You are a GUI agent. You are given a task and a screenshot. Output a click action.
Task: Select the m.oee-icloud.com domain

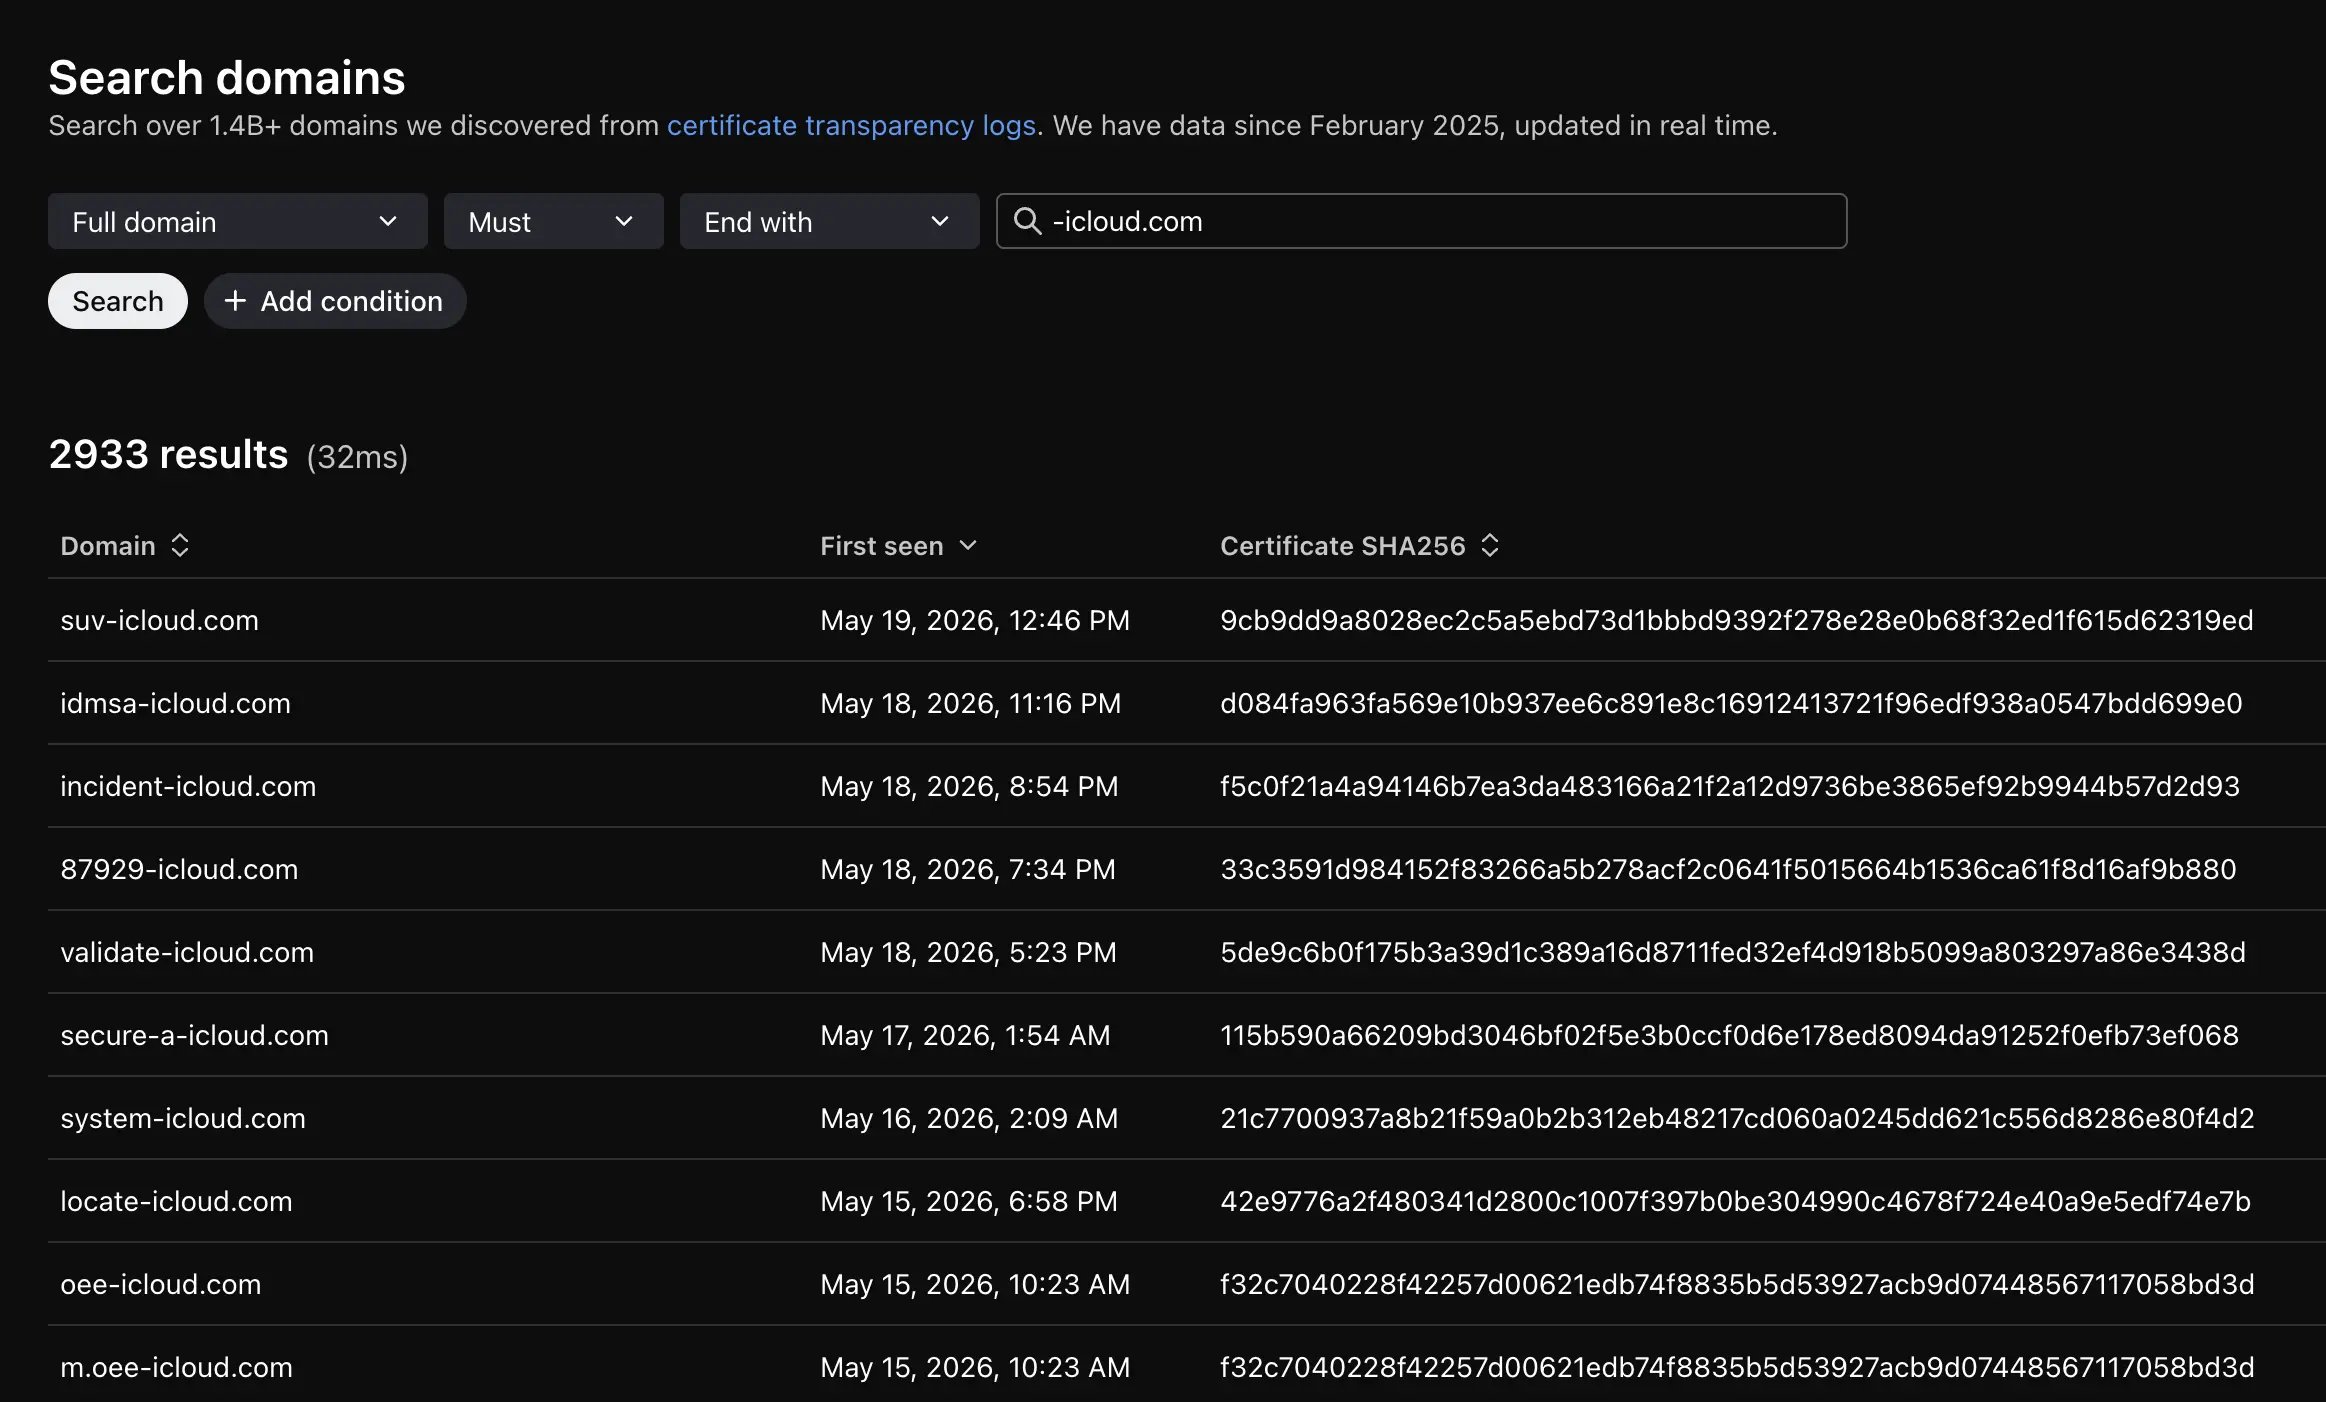pos(177,1367)
